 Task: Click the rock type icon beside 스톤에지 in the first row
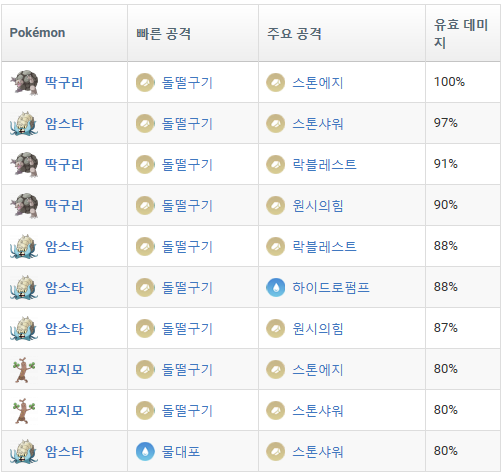click(276, 82)
